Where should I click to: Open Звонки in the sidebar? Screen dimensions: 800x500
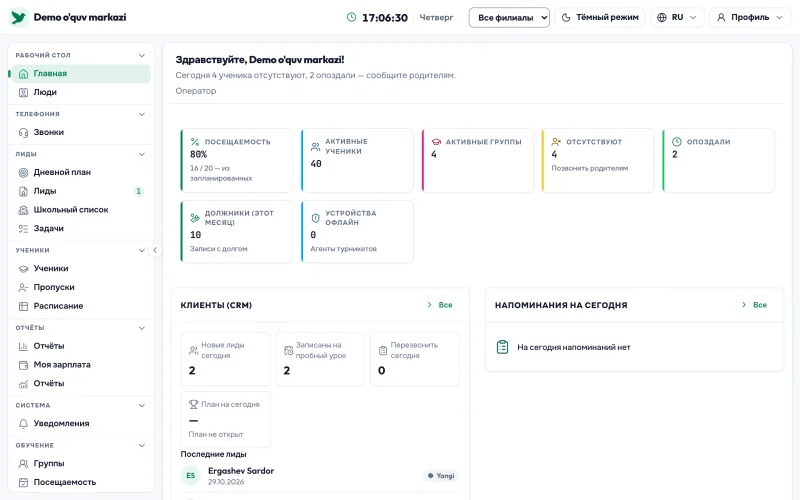pos(81,132)
